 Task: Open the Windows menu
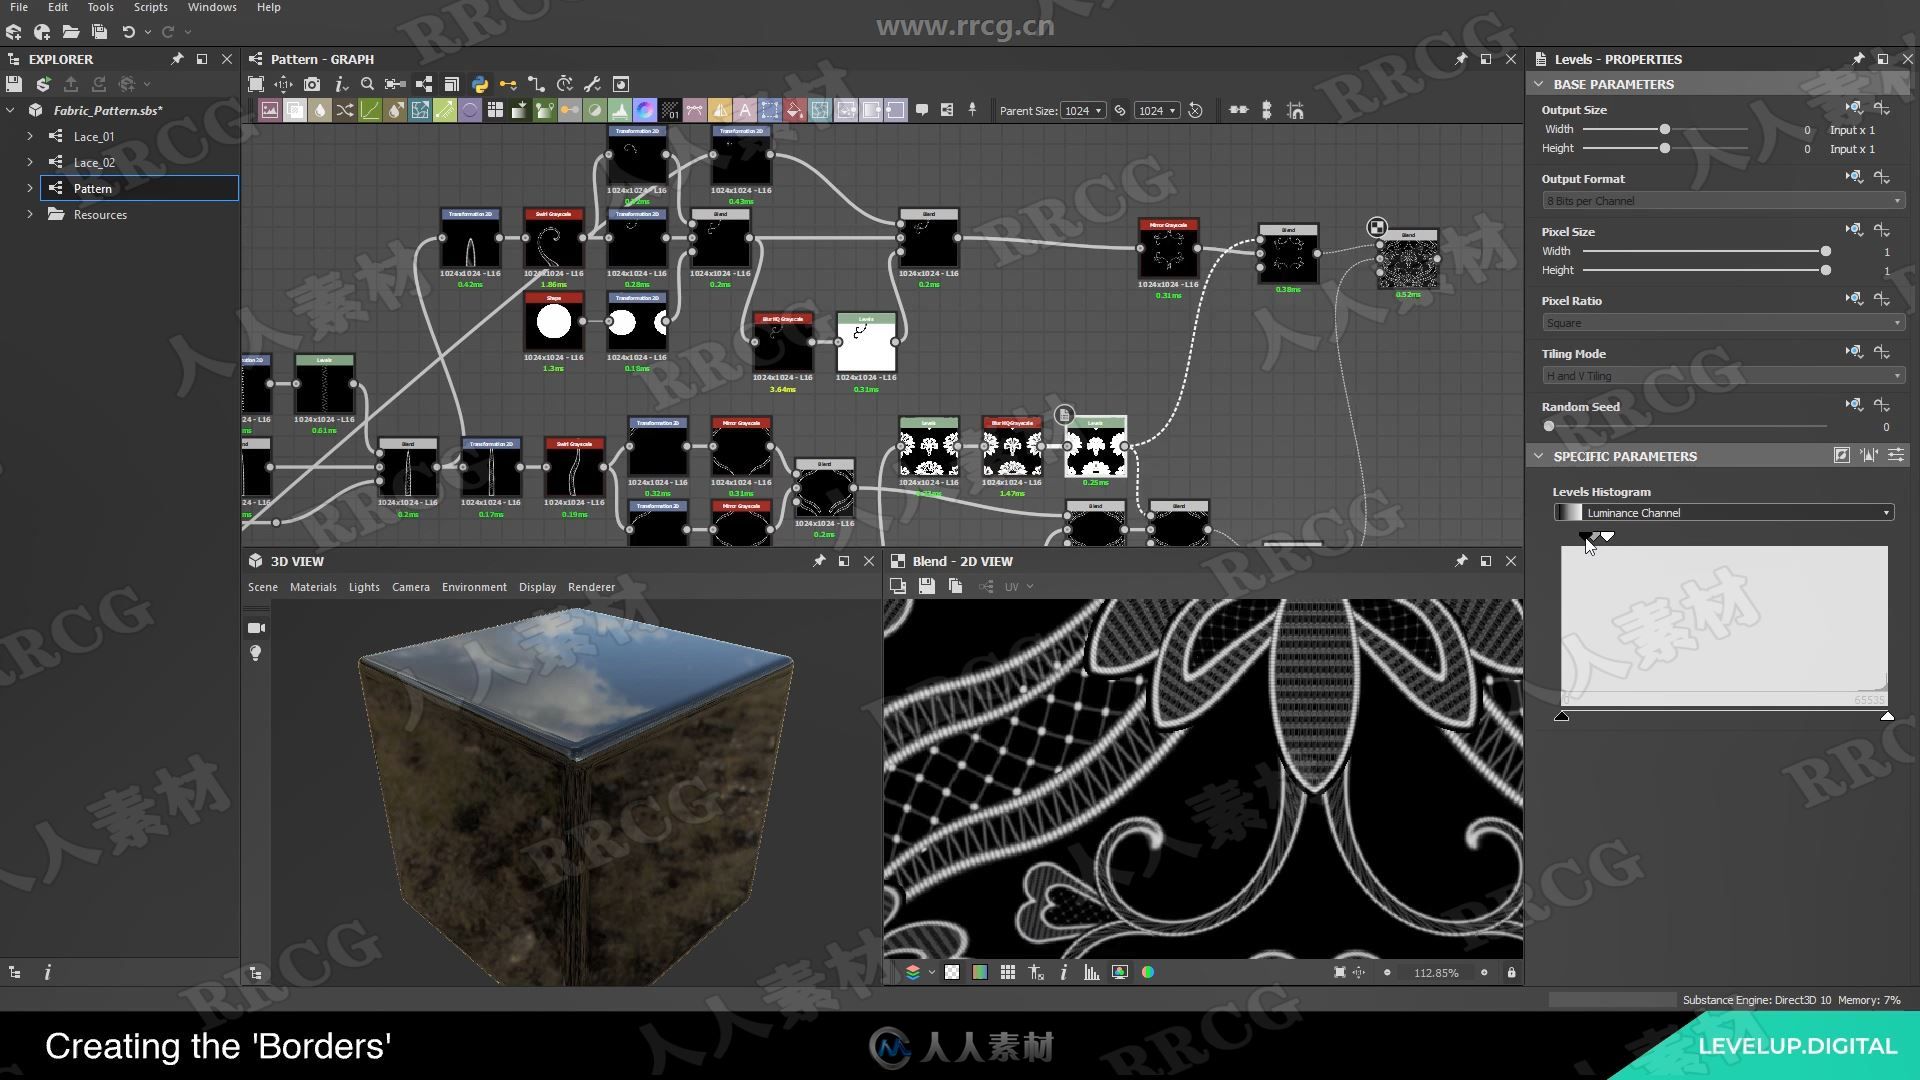pyautogui.click(x=212, y=7)
